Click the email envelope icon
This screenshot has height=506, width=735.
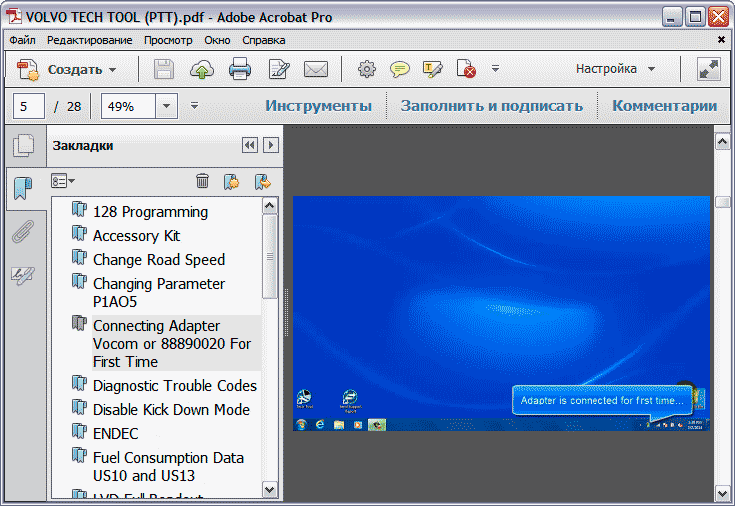point(316,70)
